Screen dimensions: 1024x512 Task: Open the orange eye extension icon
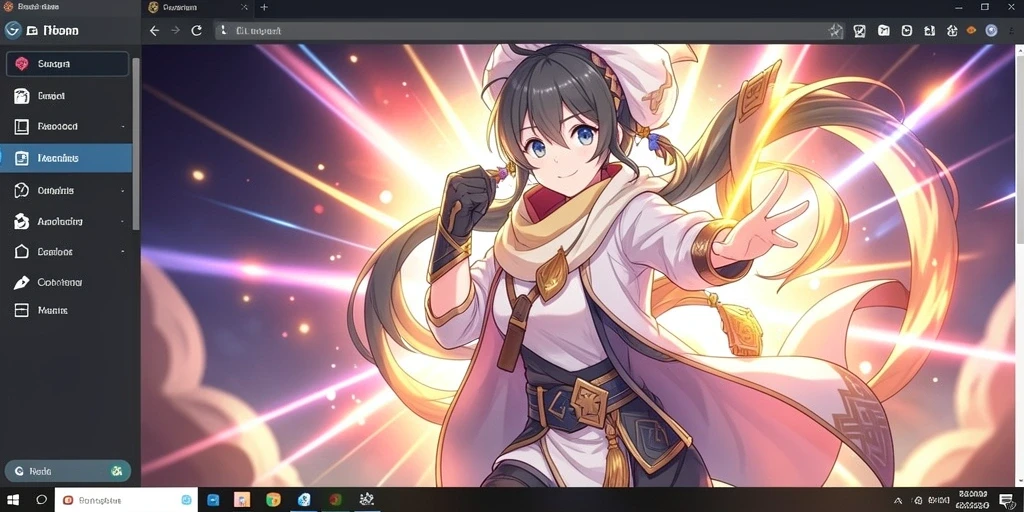tap(970, 30)
